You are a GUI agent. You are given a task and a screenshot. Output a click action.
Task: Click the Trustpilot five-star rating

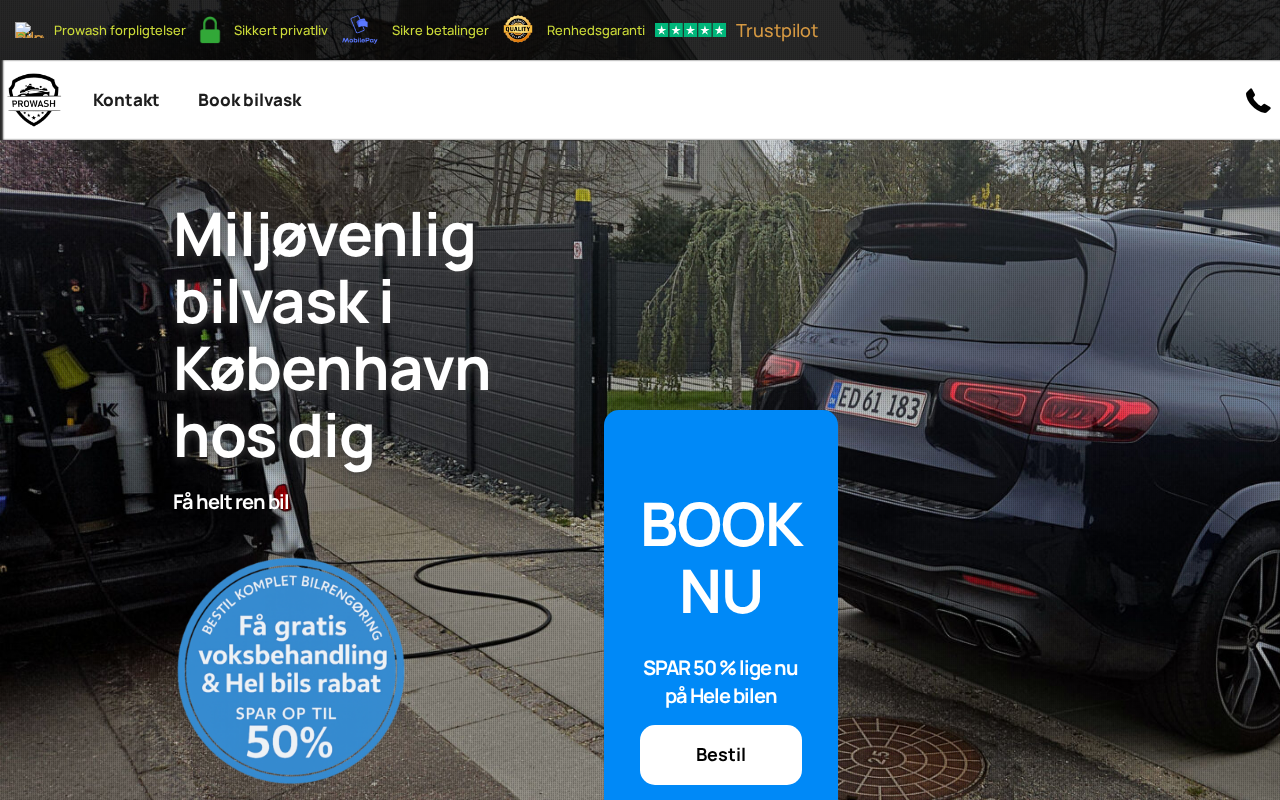pyautogui.click(x=690, y=30)
